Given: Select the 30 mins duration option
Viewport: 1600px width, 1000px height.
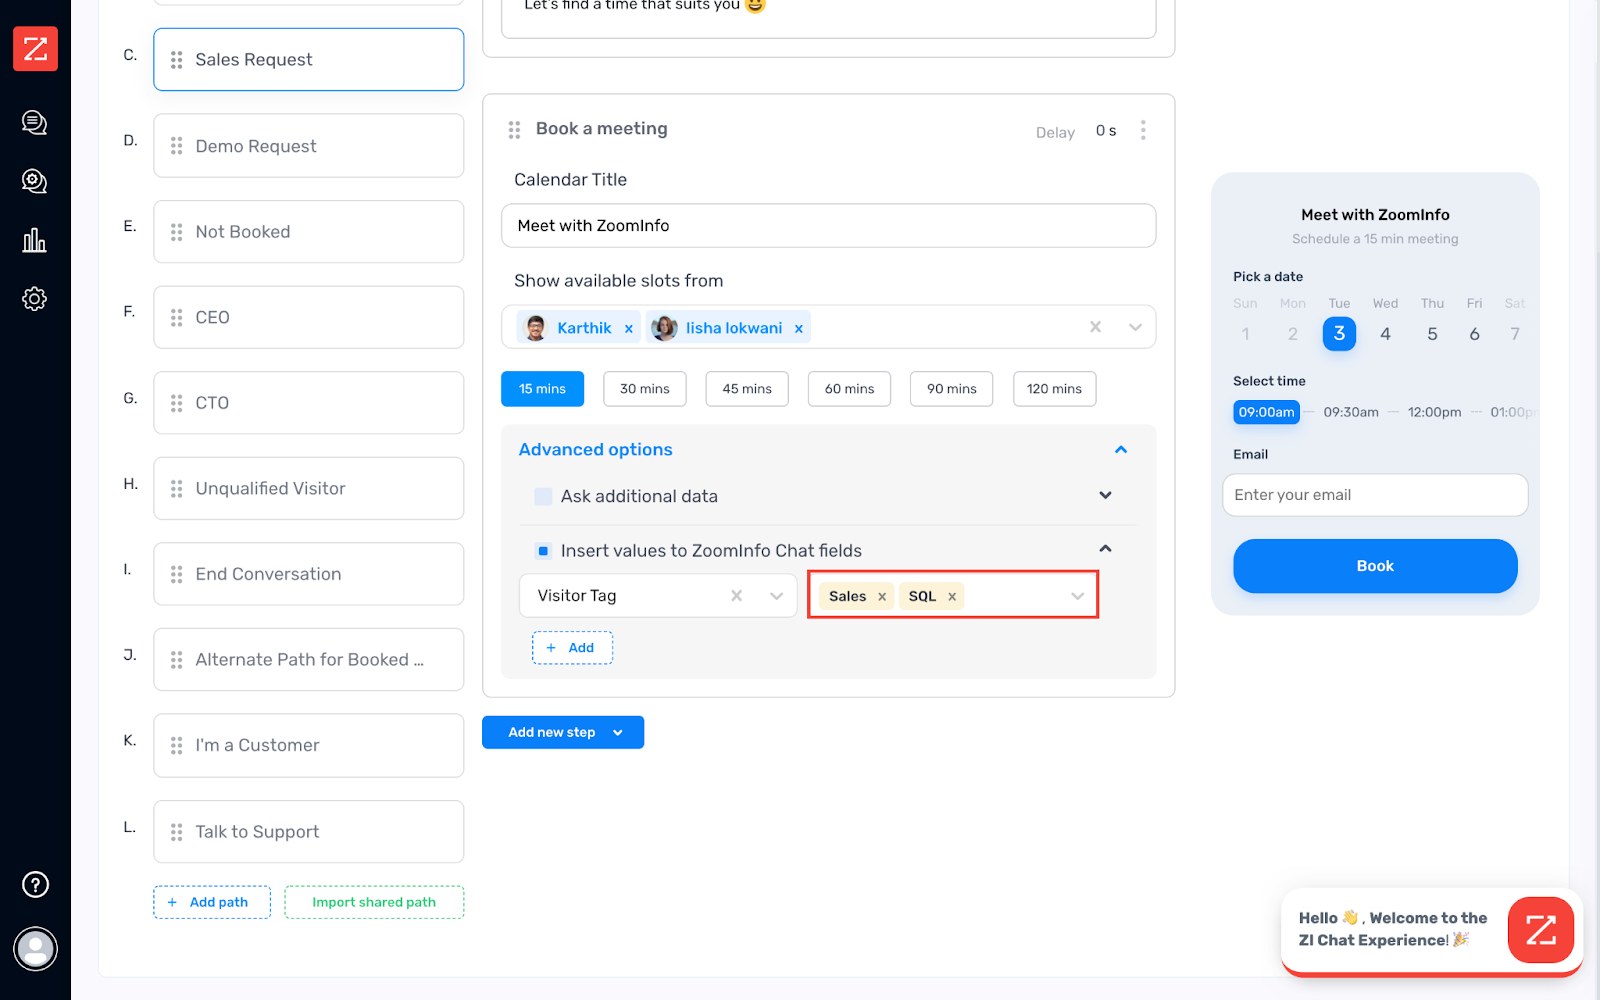Looking at the screenshot, I should (x=644, y=389).
